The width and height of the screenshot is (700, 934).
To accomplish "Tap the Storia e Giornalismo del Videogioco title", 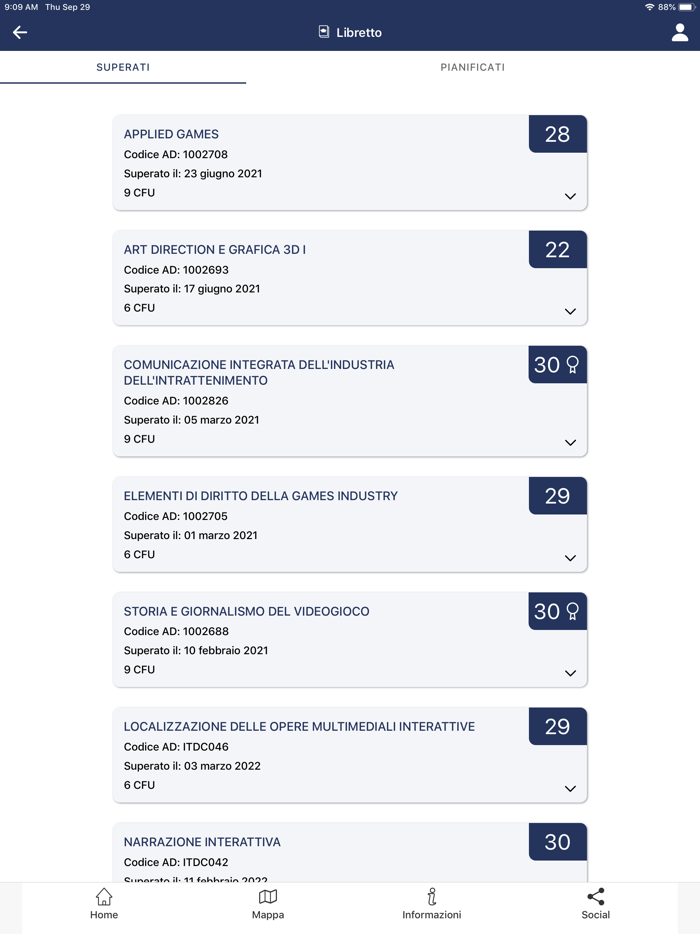I will coord(246,611).
